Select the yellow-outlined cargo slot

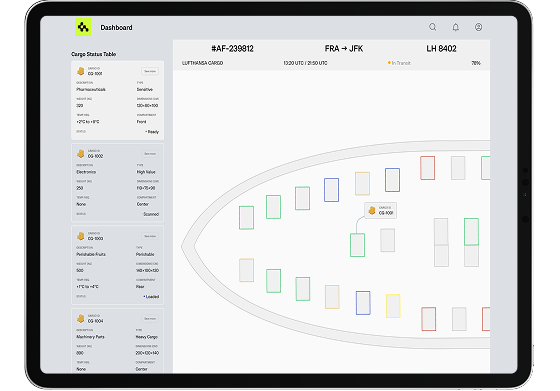tap(393, 306)
